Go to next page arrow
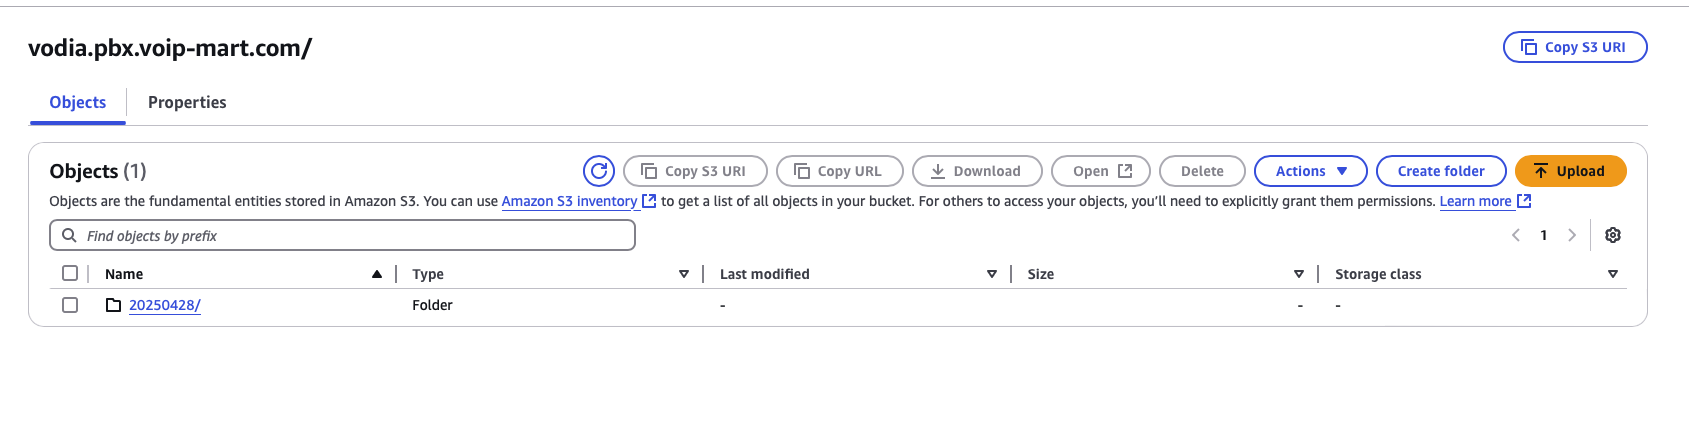The width and height of the screenshot is (1689, 422). pos(1572,235)
